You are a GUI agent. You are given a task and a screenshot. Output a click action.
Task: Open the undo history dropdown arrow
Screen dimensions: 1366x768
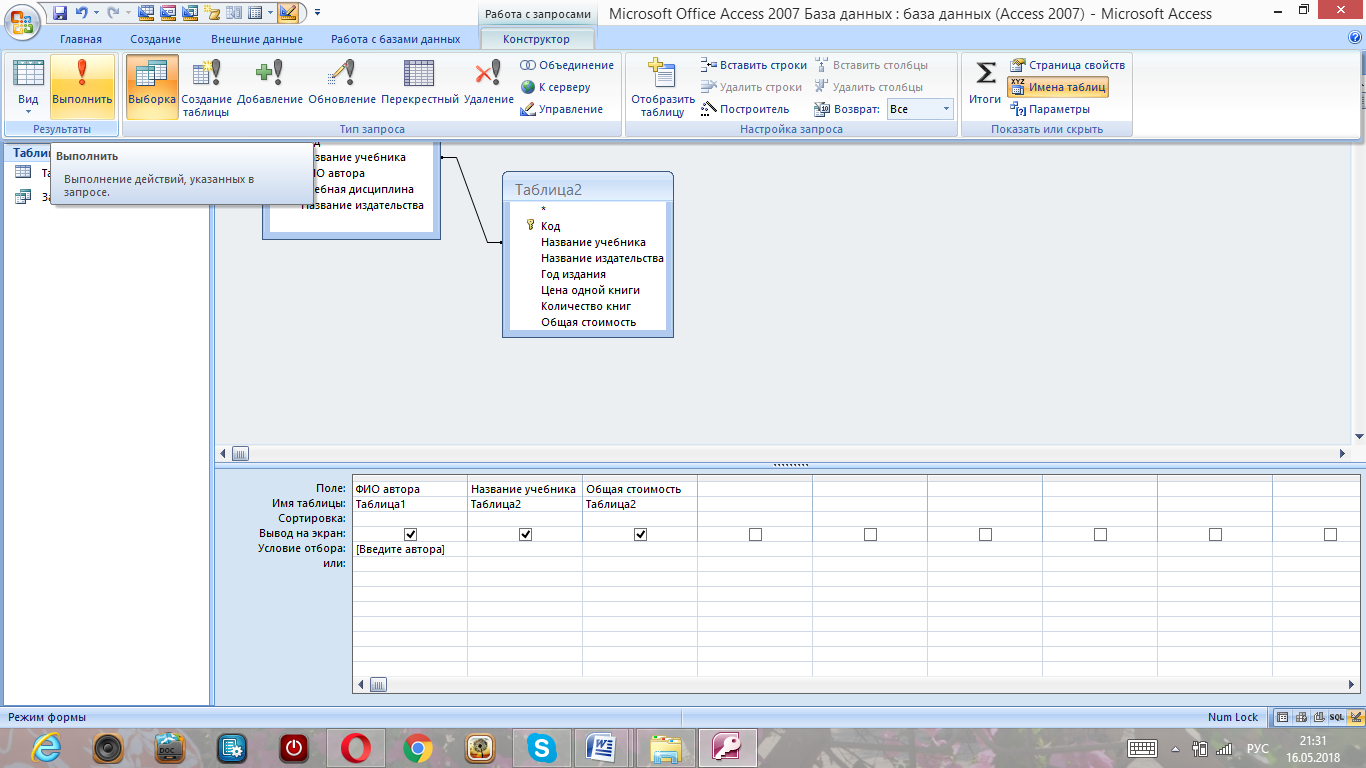96,13
